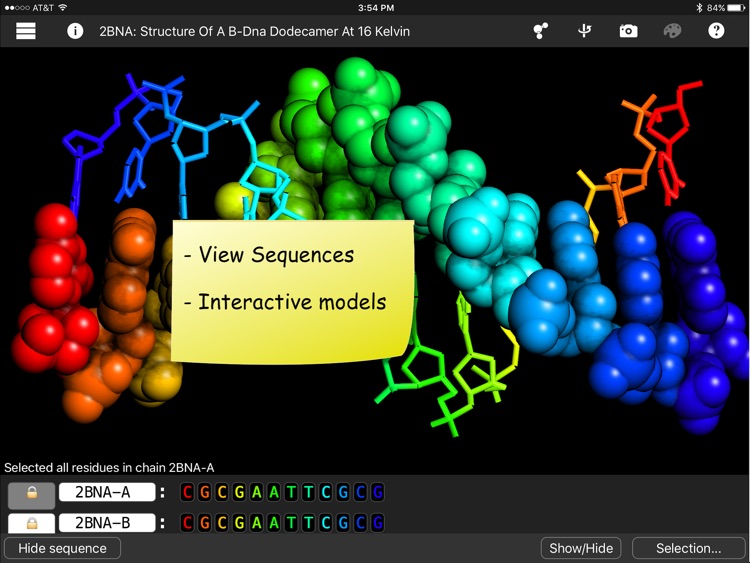Click the red spheres in the 3D model
This screenshot has width=750, height=563.
tap(52, 290)
